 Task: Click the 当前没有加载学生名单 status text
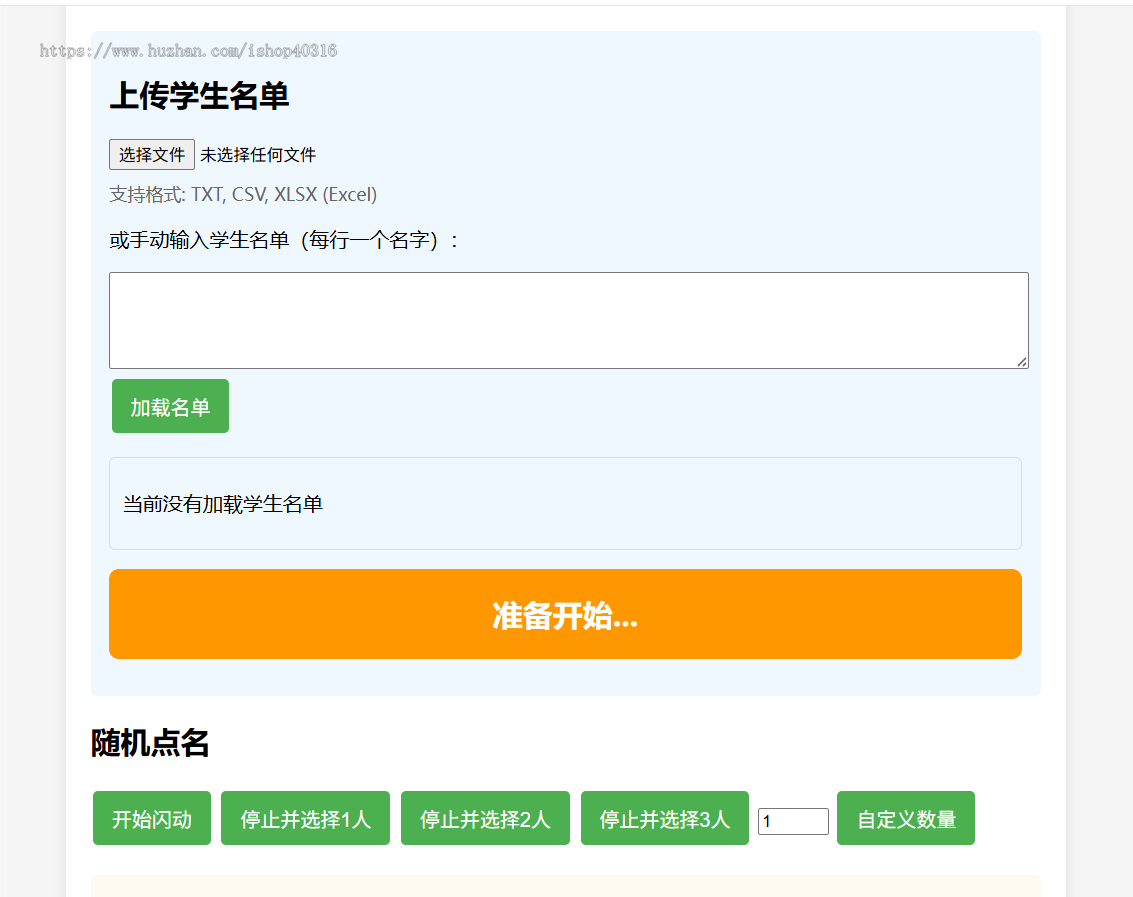223,504
